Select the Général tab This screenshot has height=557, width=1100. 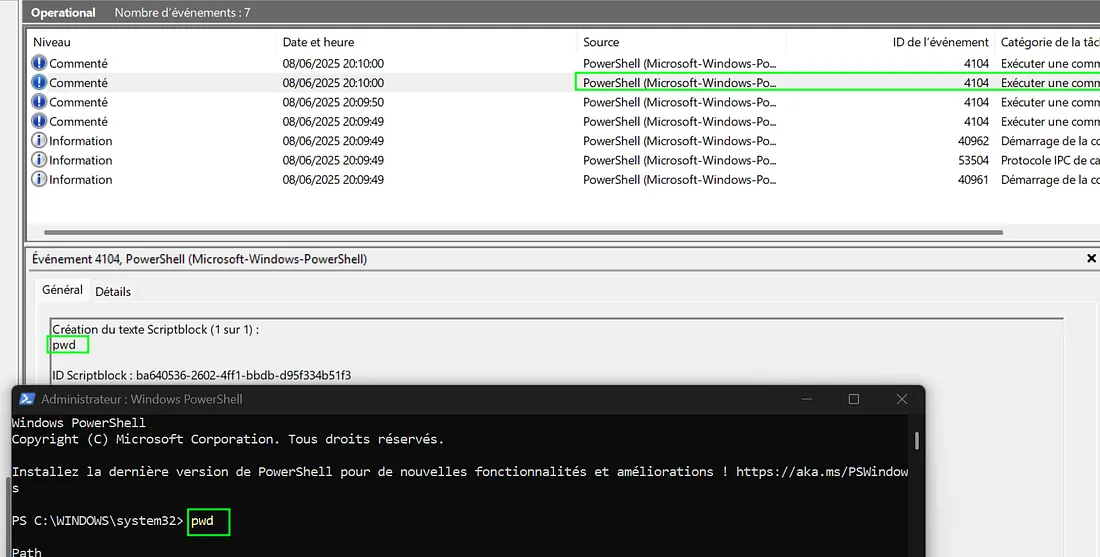click(62, 290)
